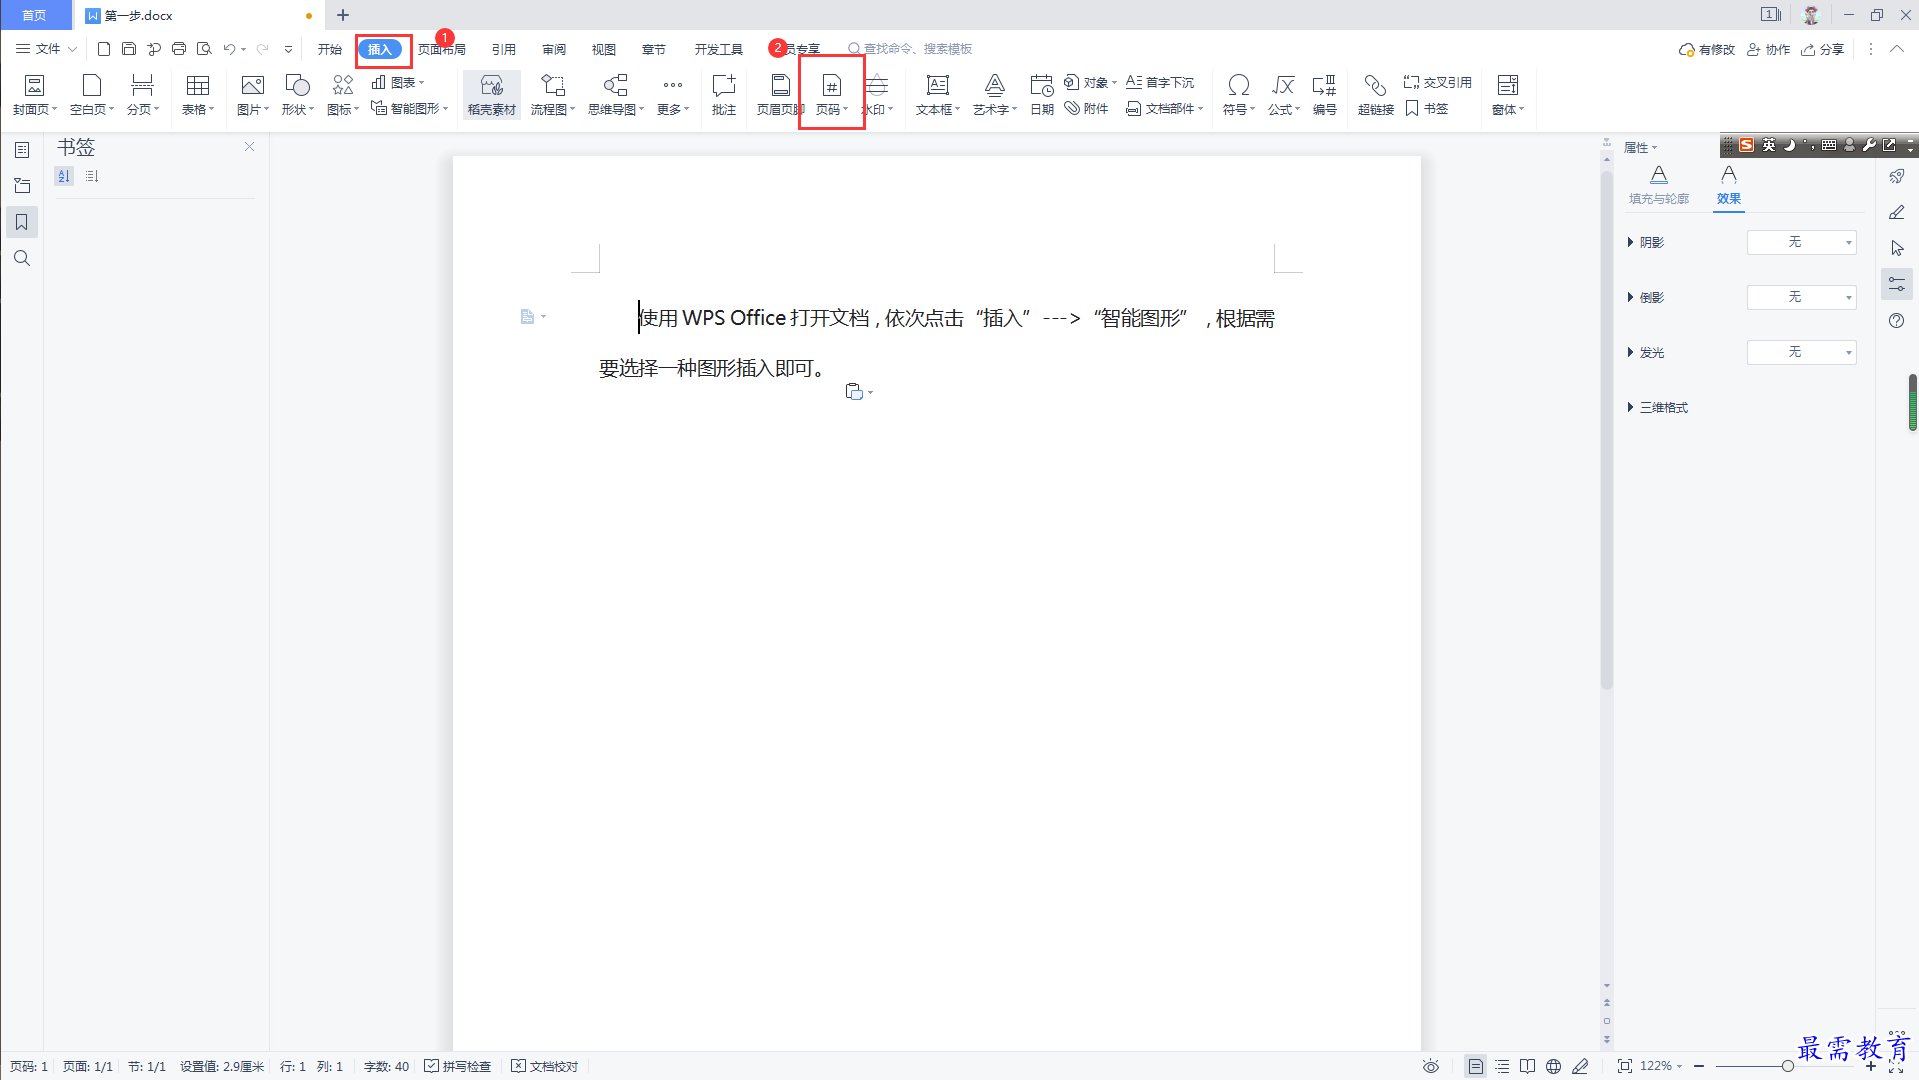The height and width of the screenshot is (1080, 1919).
Task: Select 填充与轮廓 in properties panel
Action: pos(1659,186)
